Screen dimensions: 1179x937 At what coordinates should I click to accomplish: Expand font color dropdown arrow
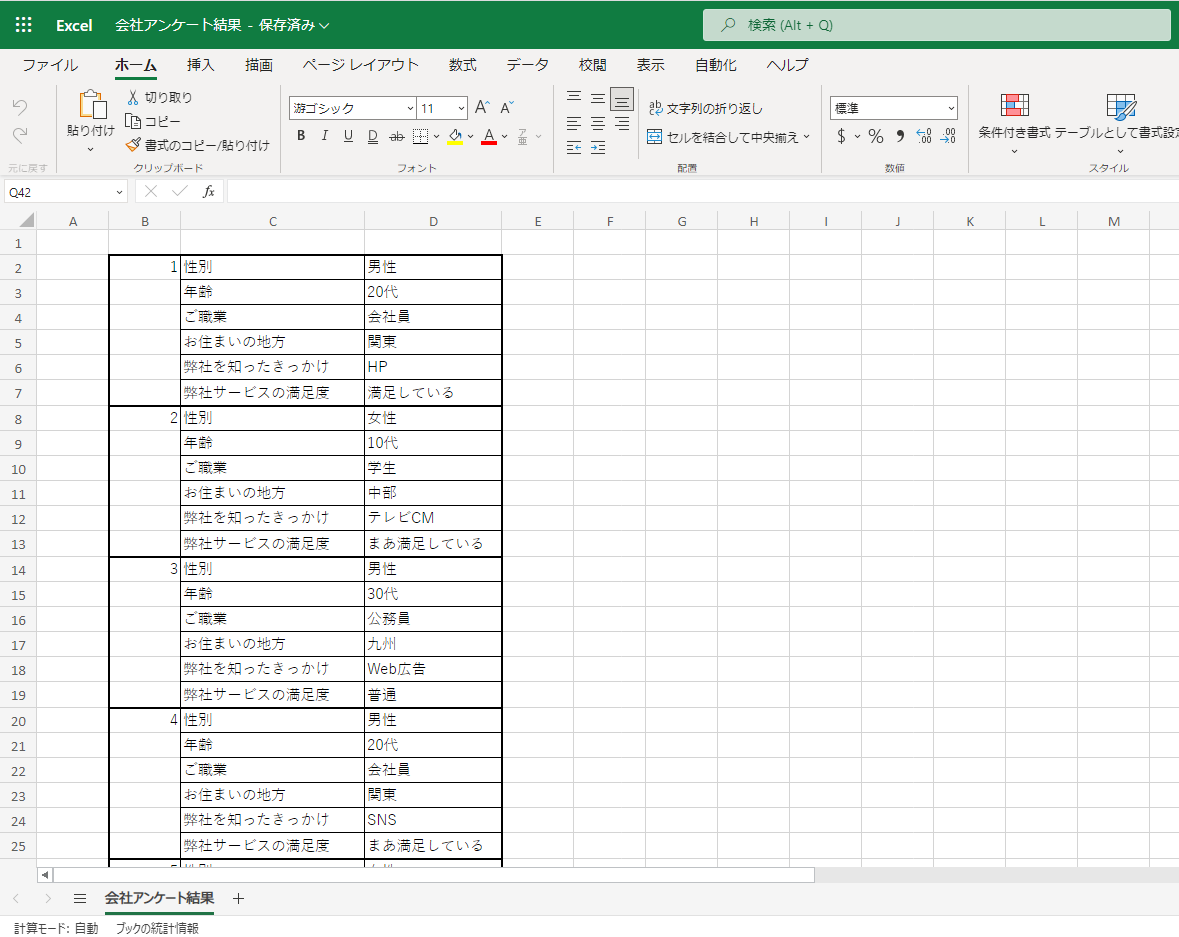click(x=505, y=137)
